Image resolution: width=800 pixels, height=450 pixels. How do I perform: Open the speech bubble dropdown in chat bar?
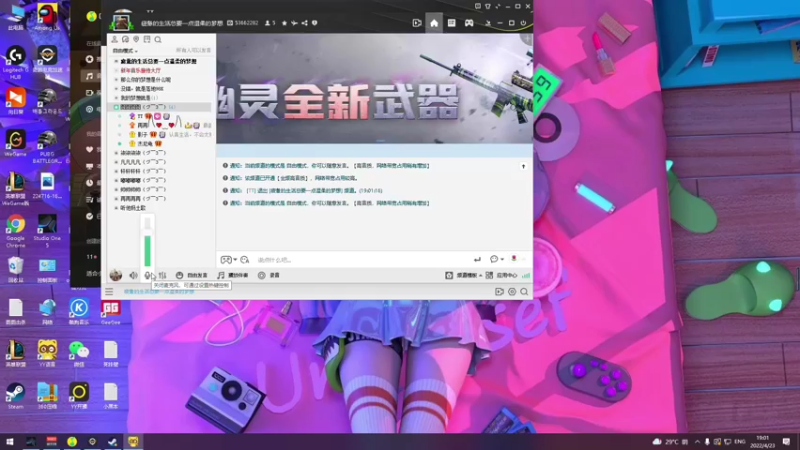(x=496, y=259)
